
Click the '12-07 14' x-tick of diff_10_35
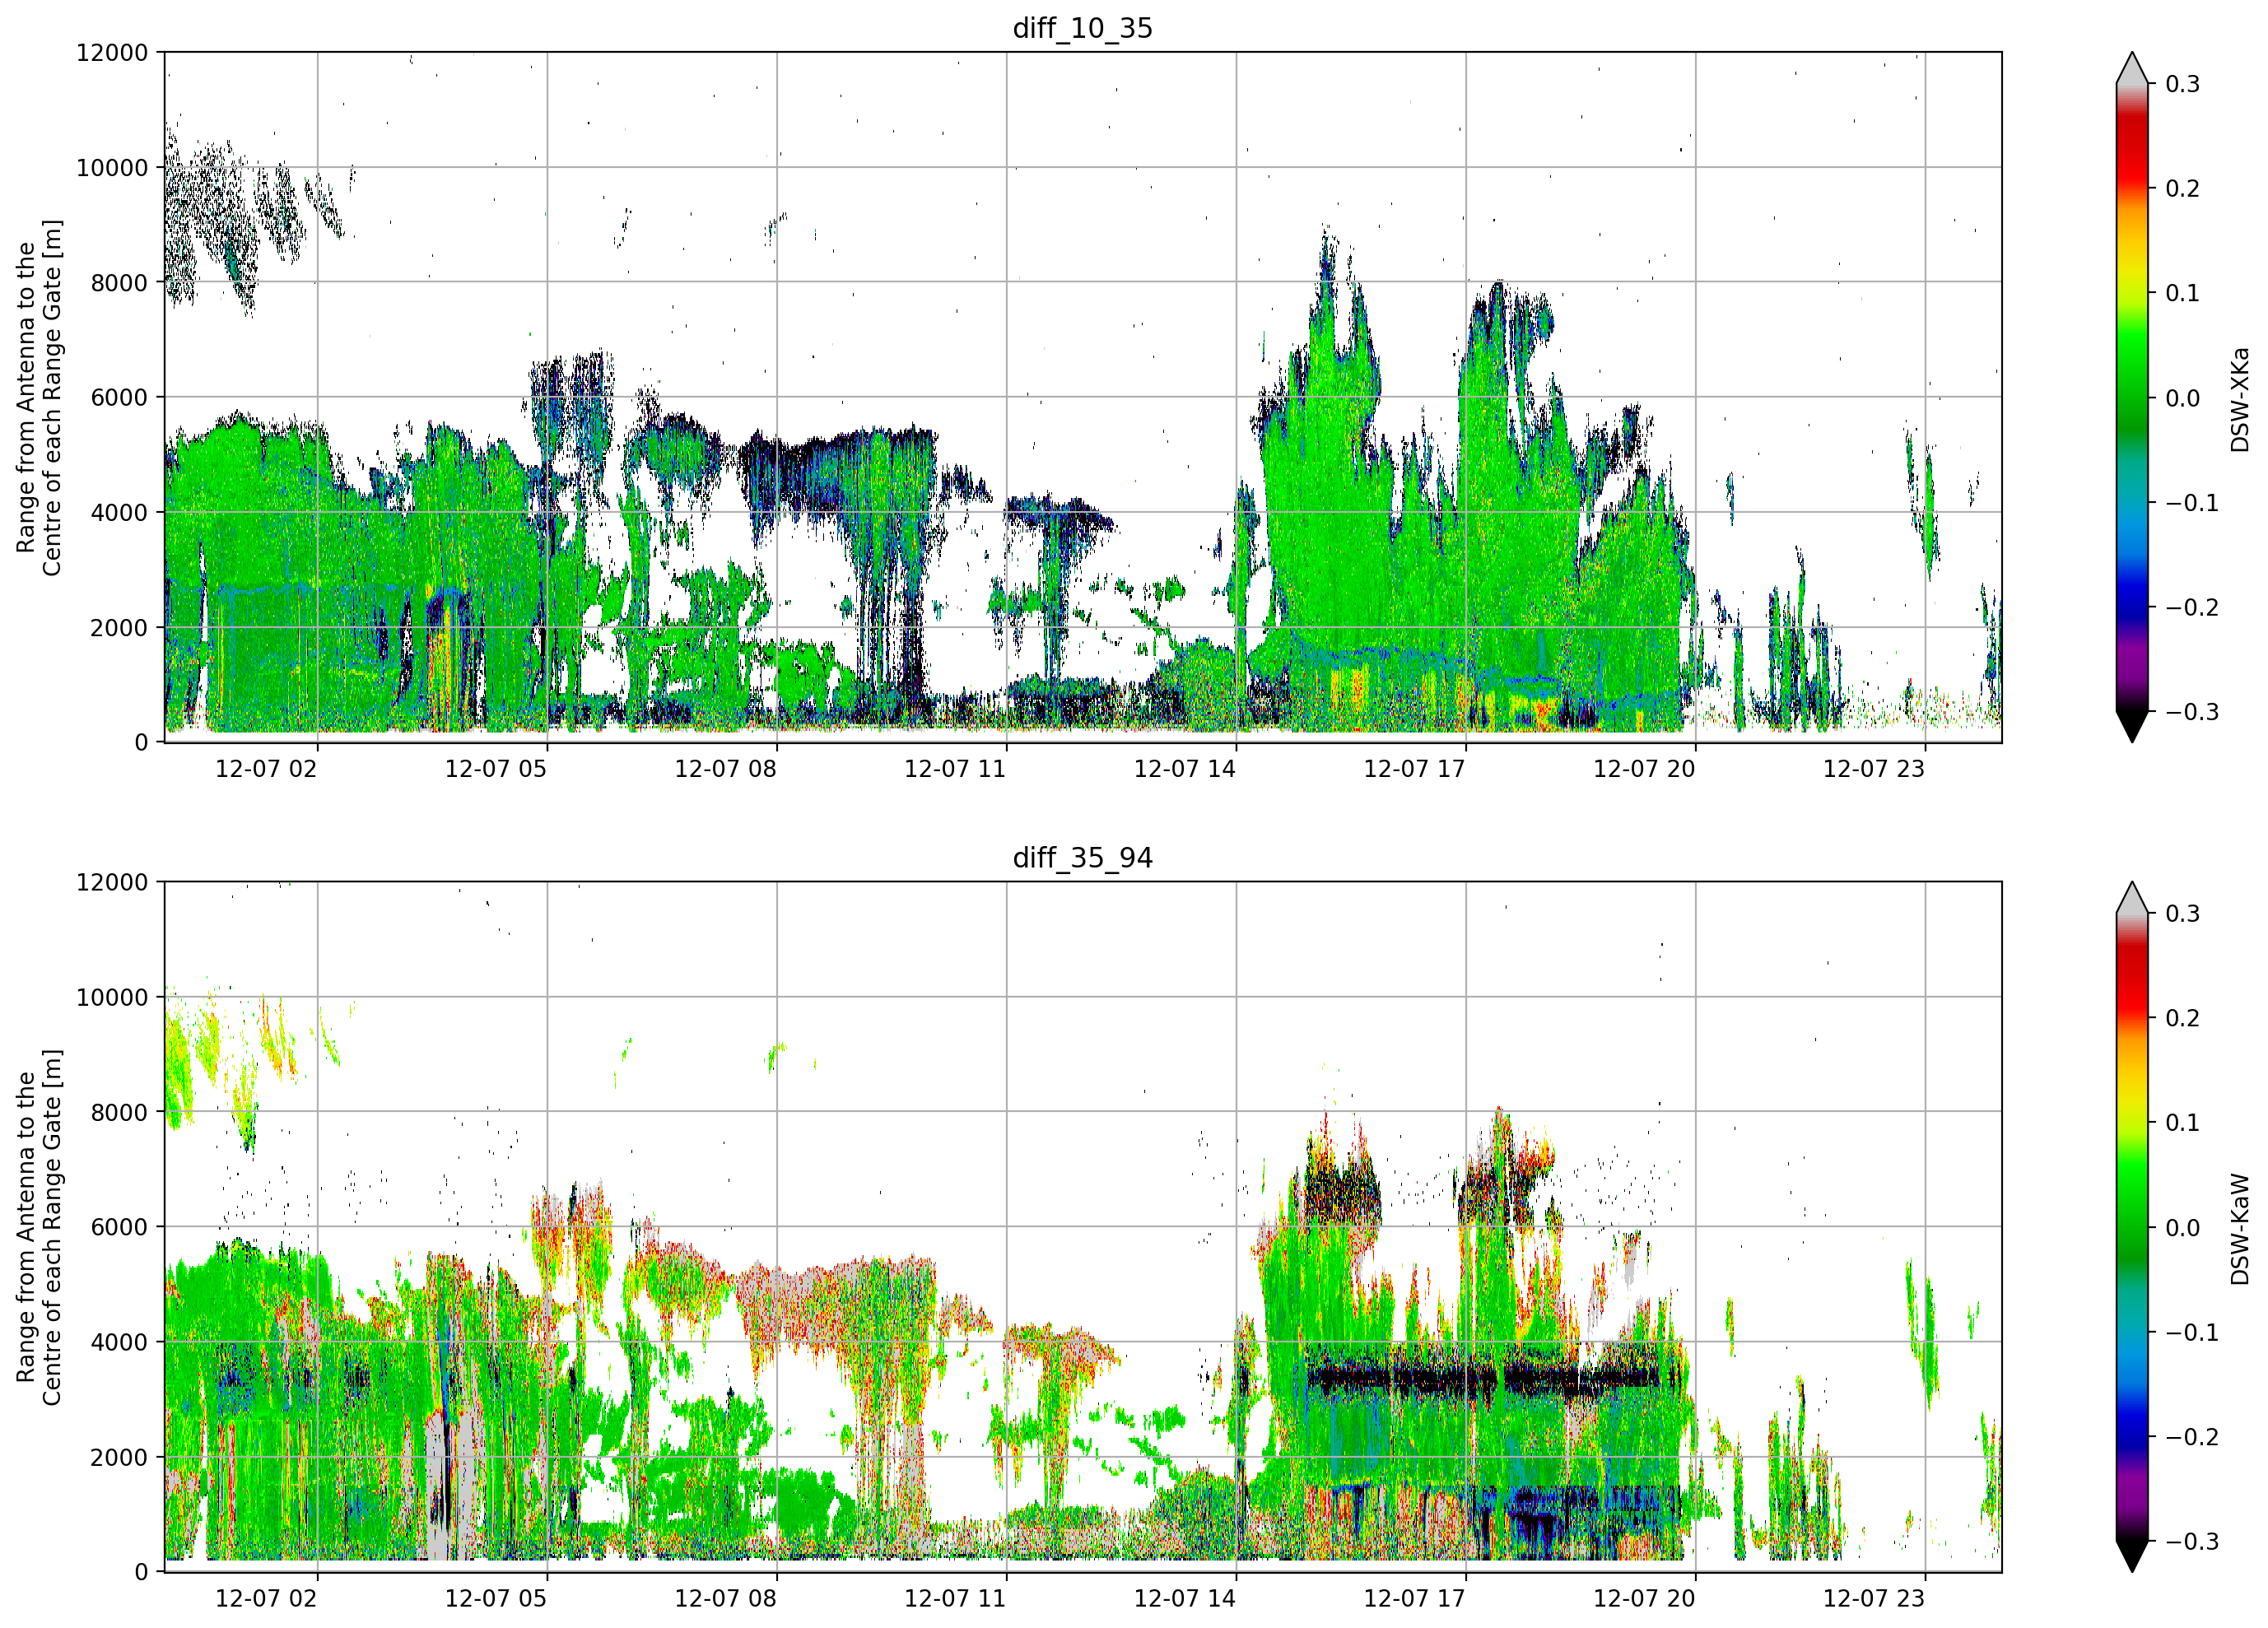[x=1185, y=769]
